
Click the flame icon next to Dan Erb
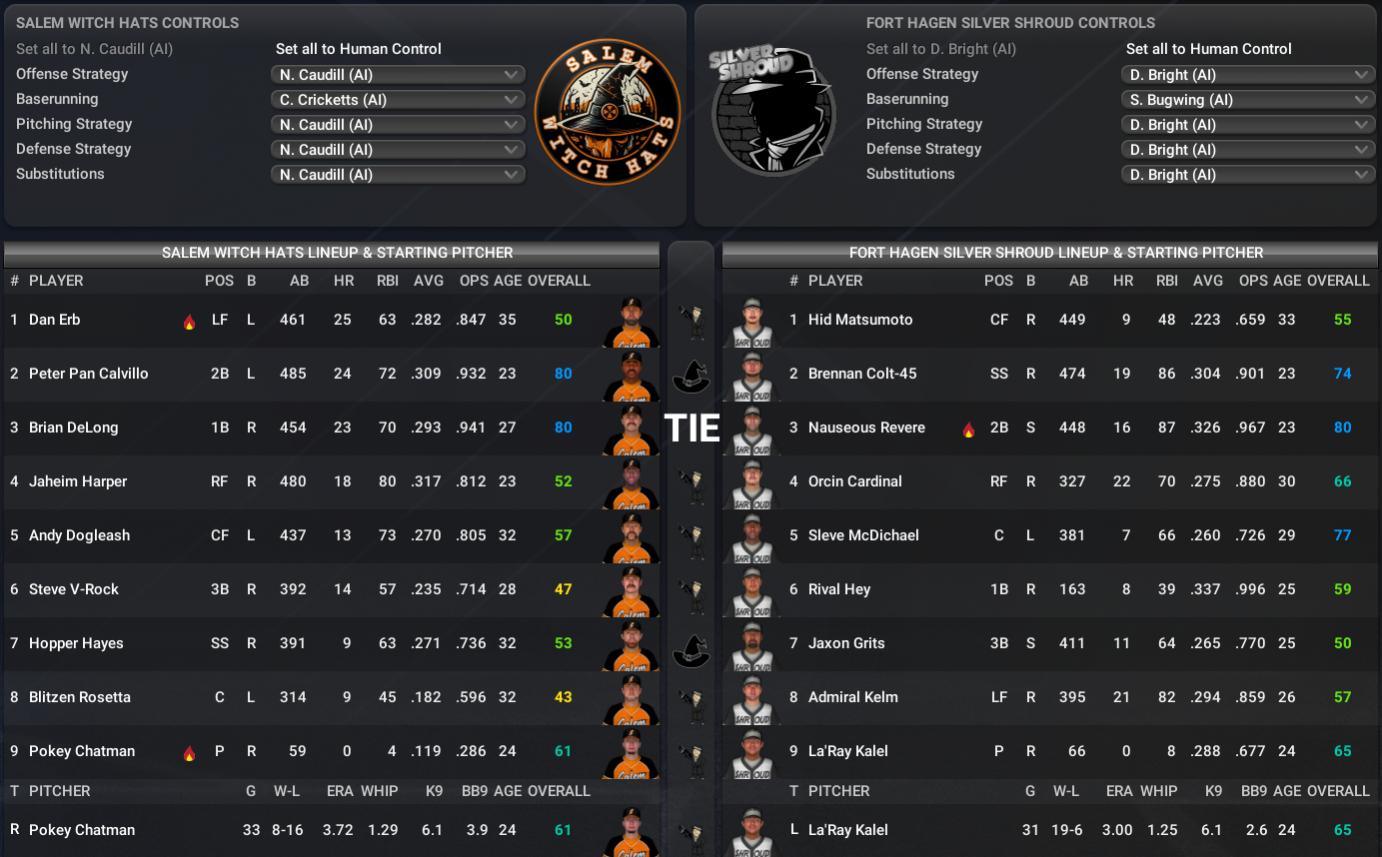tap(189, 321)
